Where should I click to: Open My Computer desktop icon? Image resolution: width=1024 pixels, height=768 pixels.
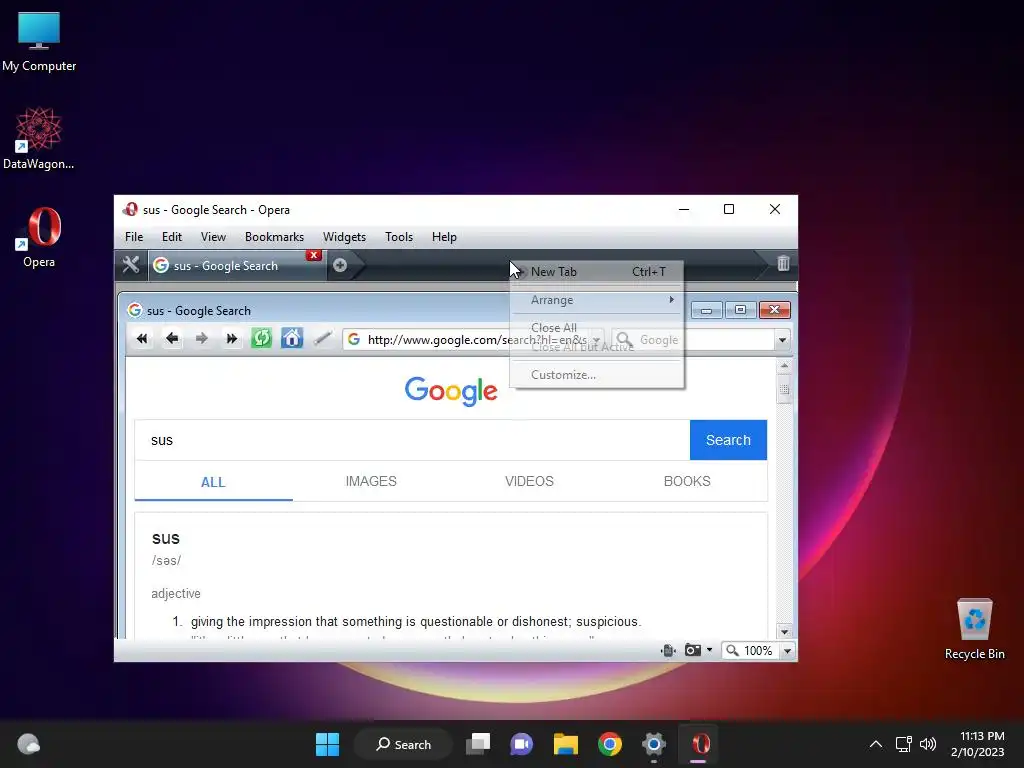[x=39, y=42]
